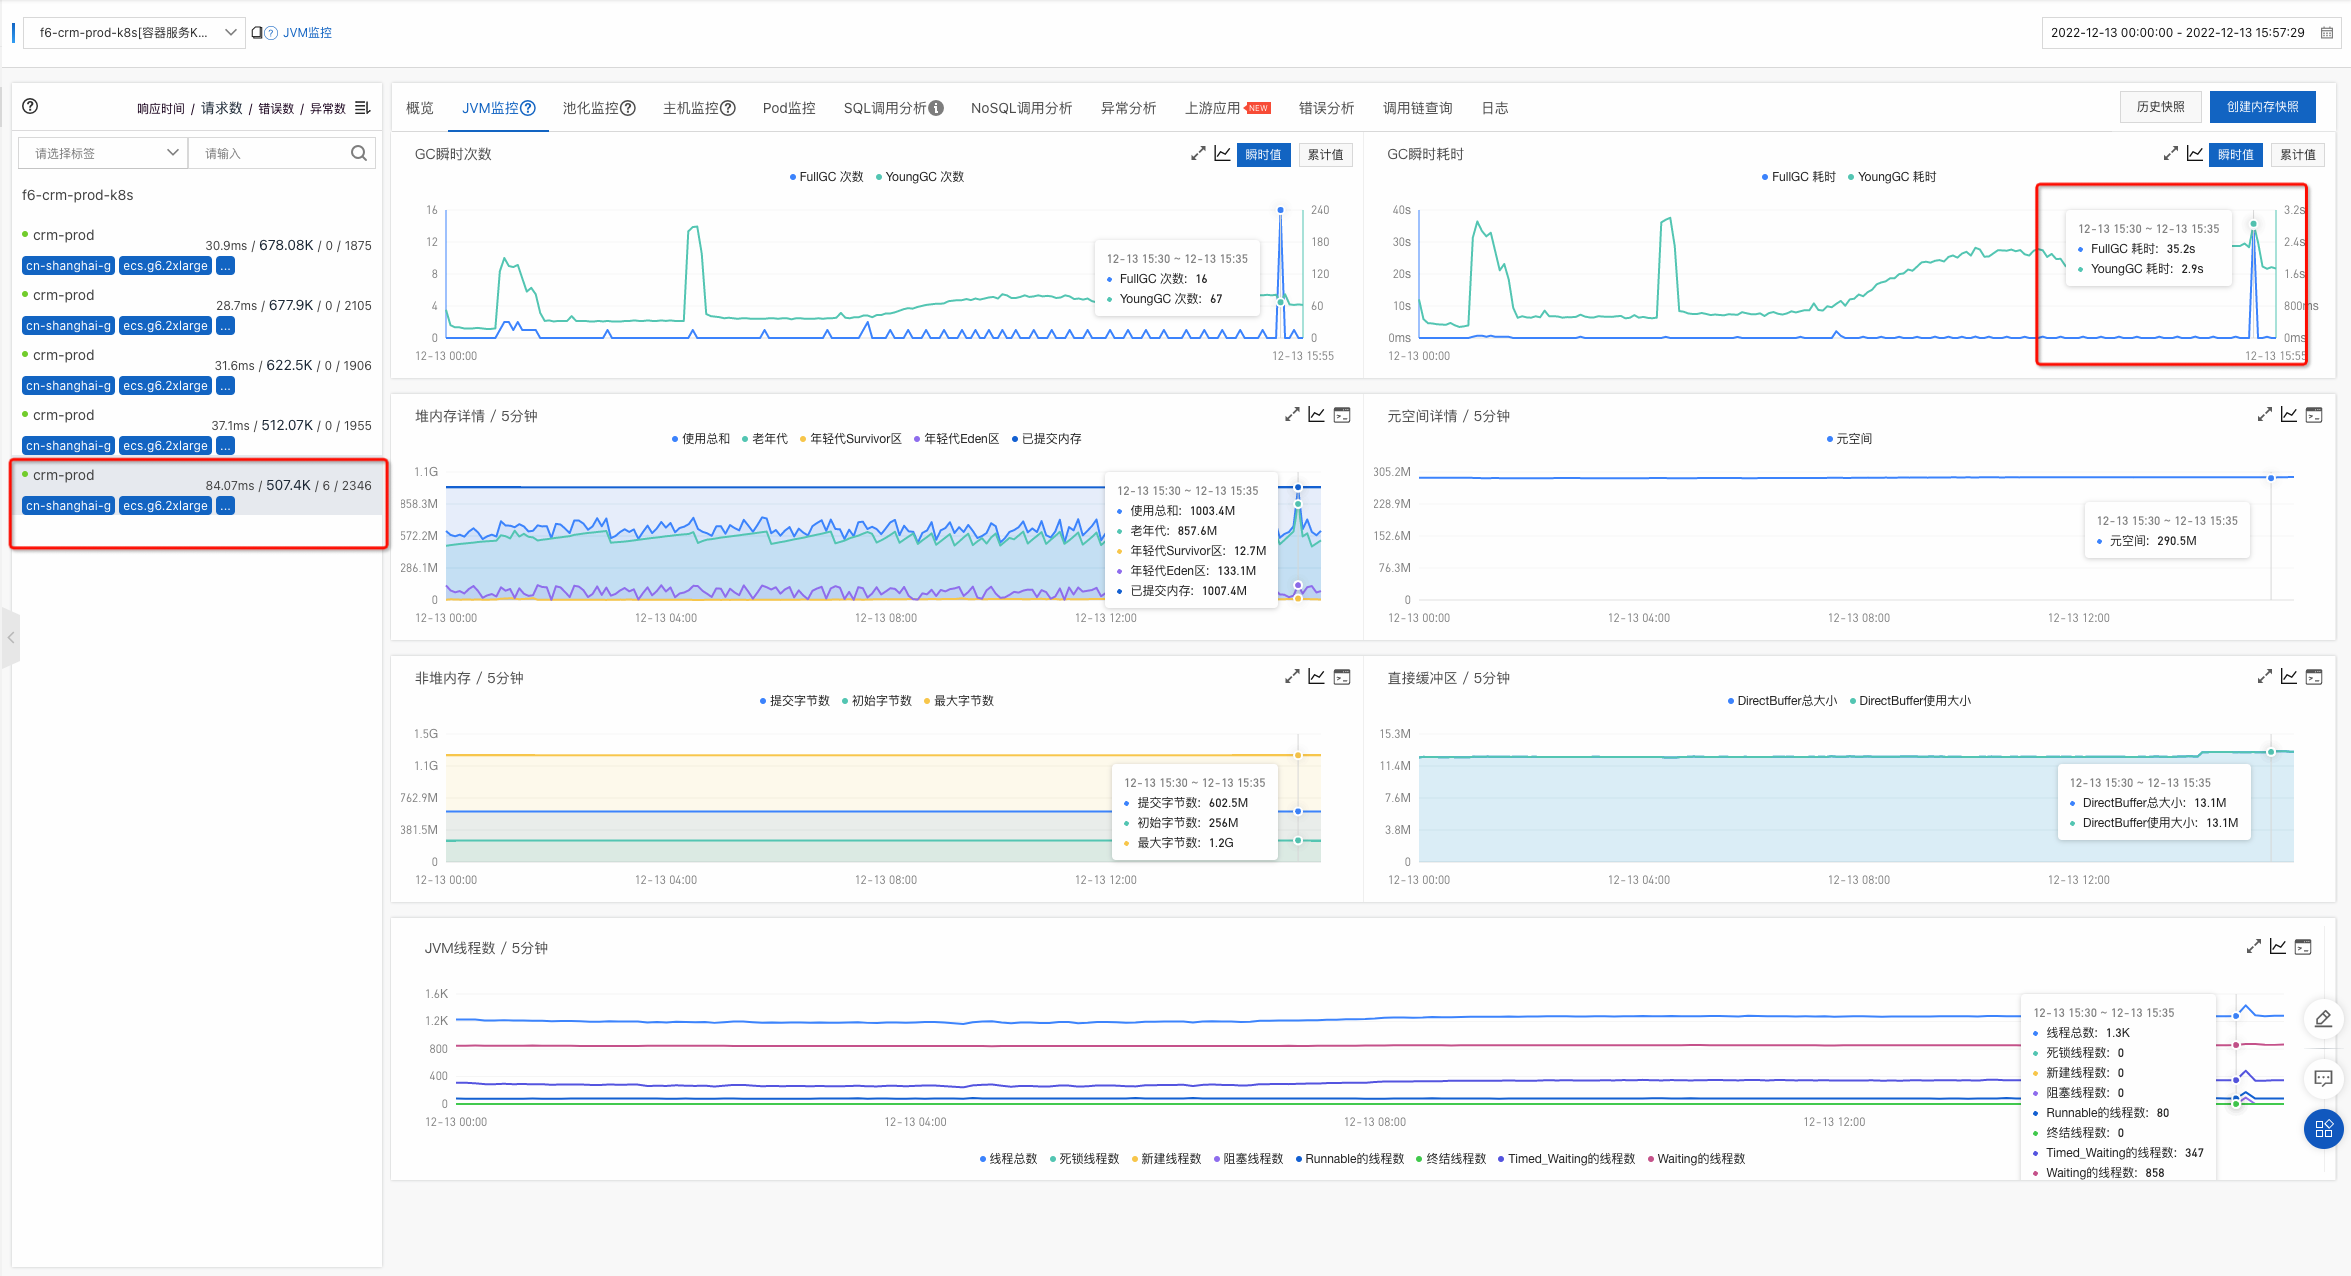Toggle Waiting的线程数 series in thread legend
The width and height of the screenshot is (2351, 1276).
1695,1159
